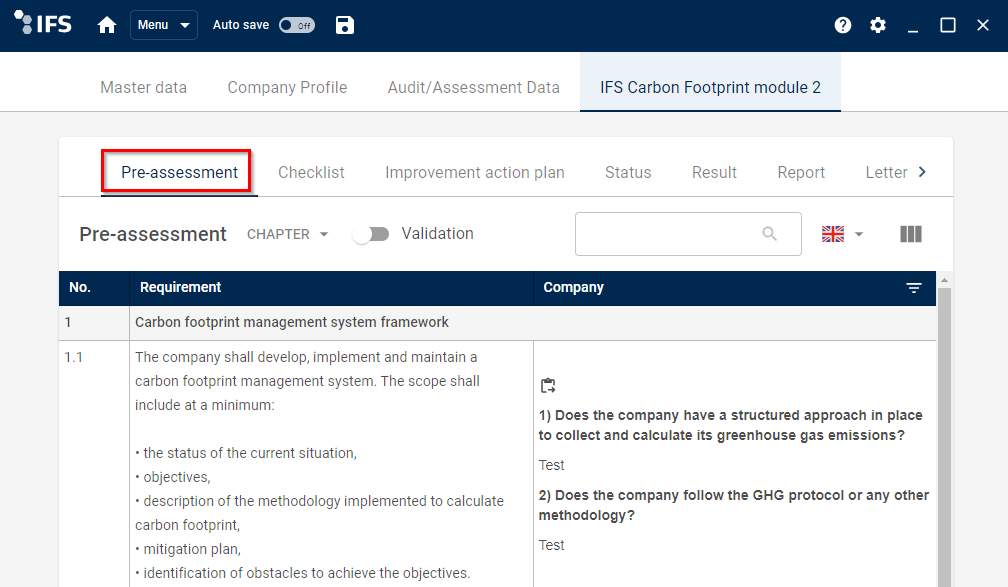Viewport: 1008px width, 587px height.
Task: Maximize the application window
Action: (948, 25)
